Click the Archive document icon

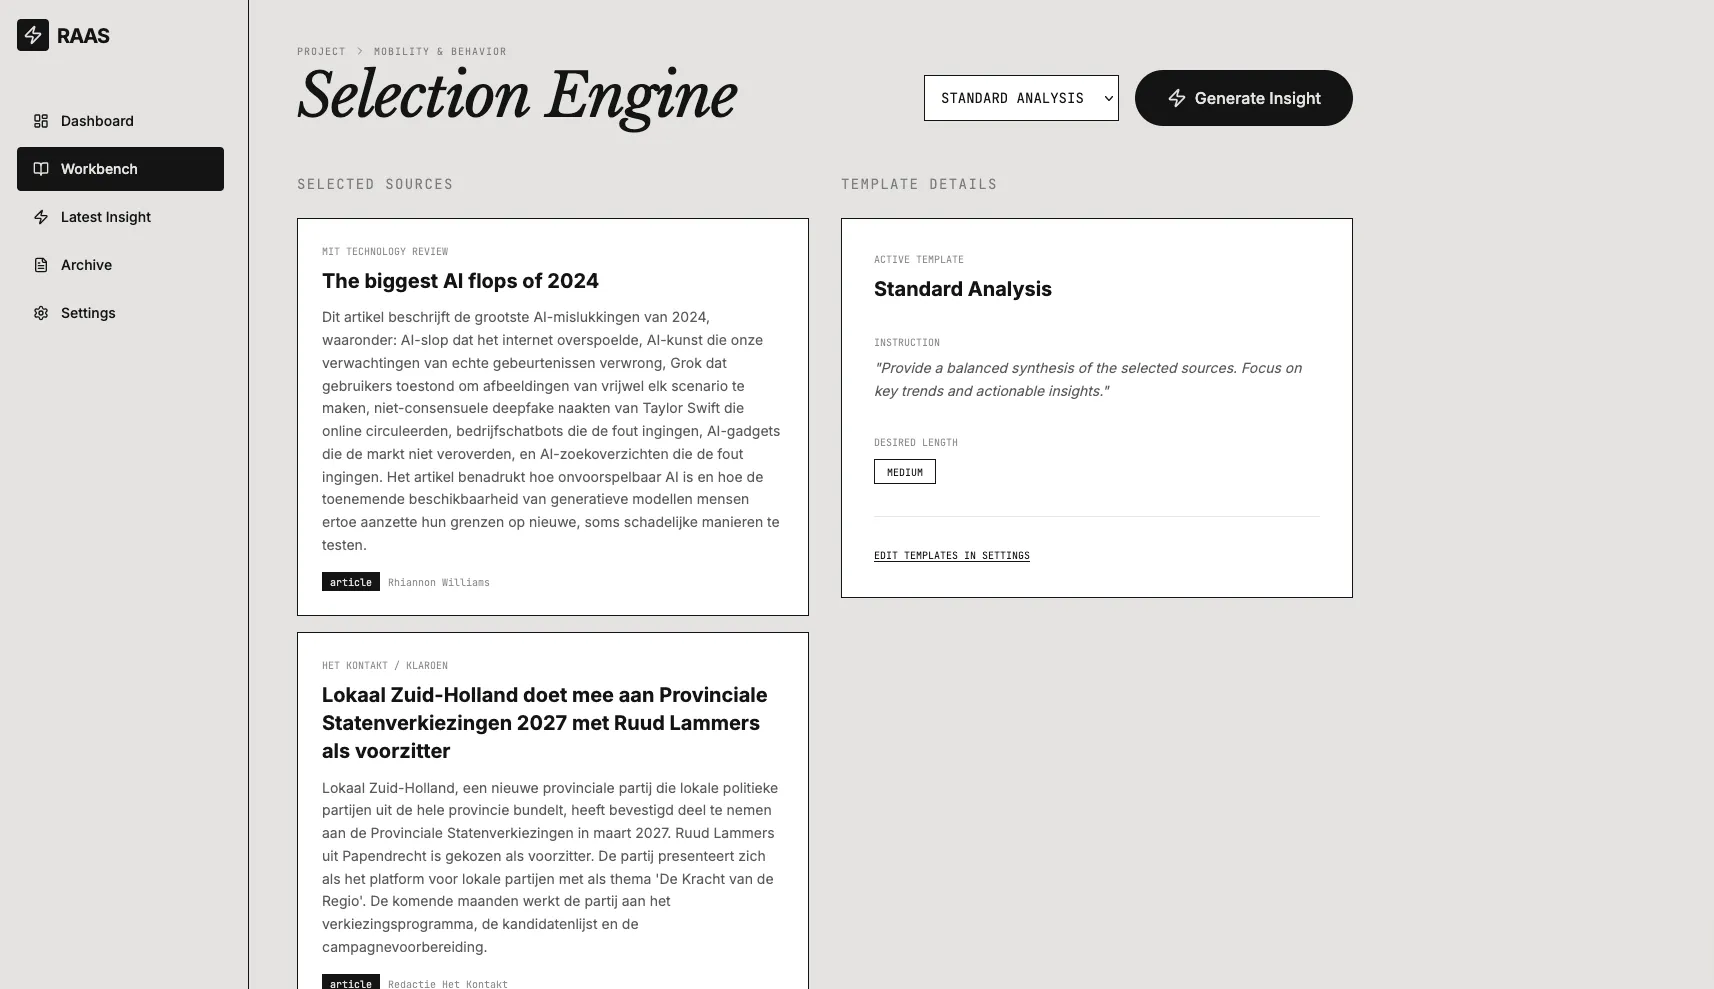coord(41,265)
